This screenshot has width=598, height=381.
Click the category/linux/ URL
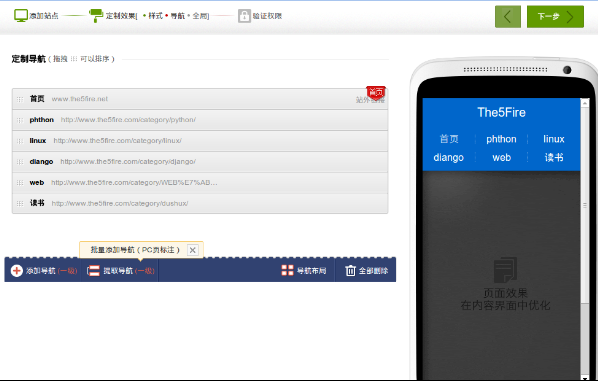click(x=117, y=141)
